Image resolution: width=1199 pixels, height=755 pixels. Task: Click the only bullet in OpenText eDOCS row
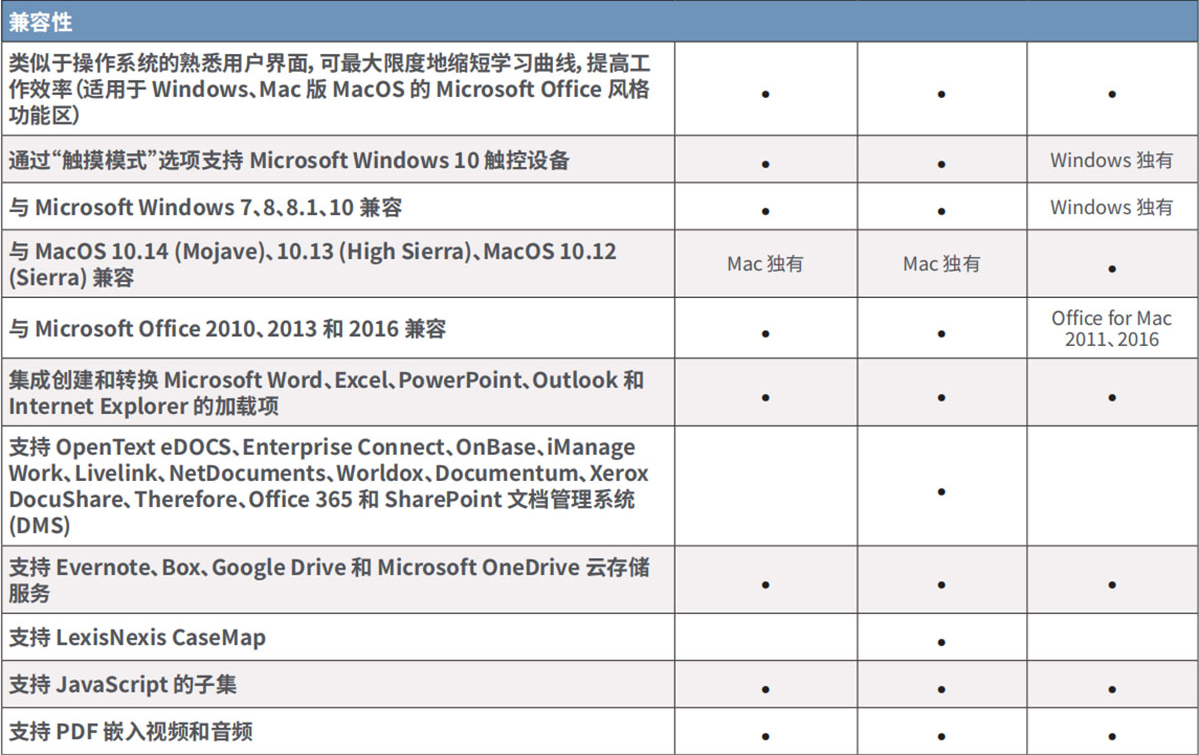click(941, 491)
